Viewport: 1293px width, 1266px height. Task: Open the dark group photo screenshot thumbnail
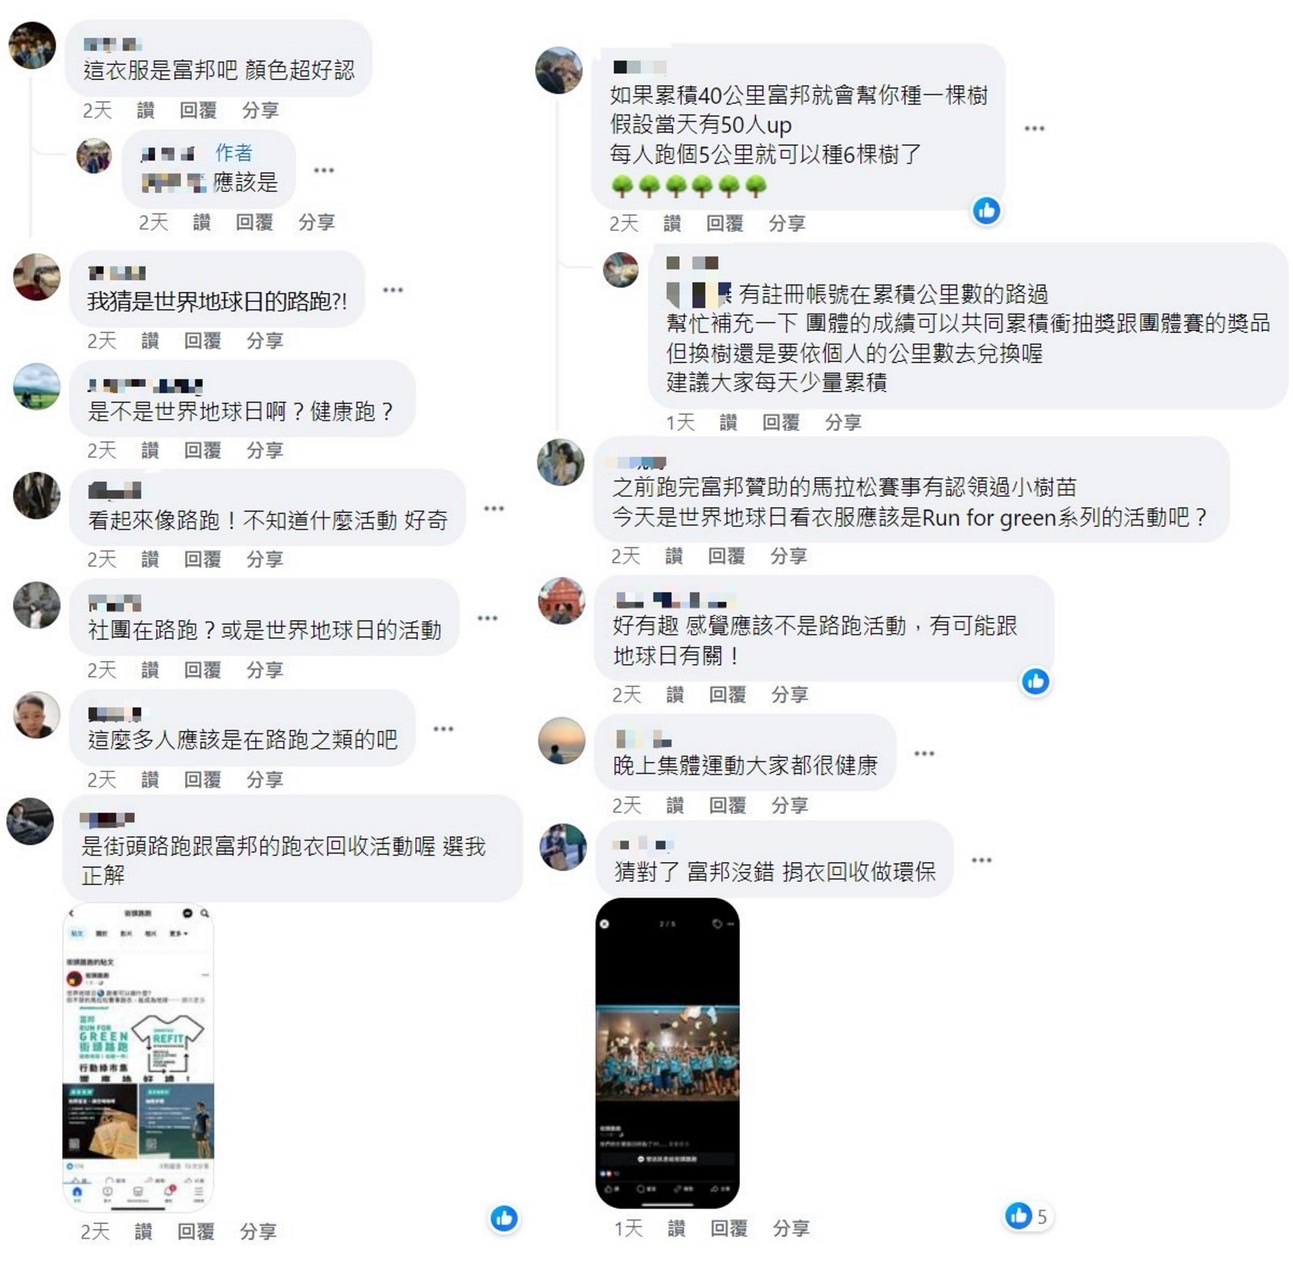667,1053
